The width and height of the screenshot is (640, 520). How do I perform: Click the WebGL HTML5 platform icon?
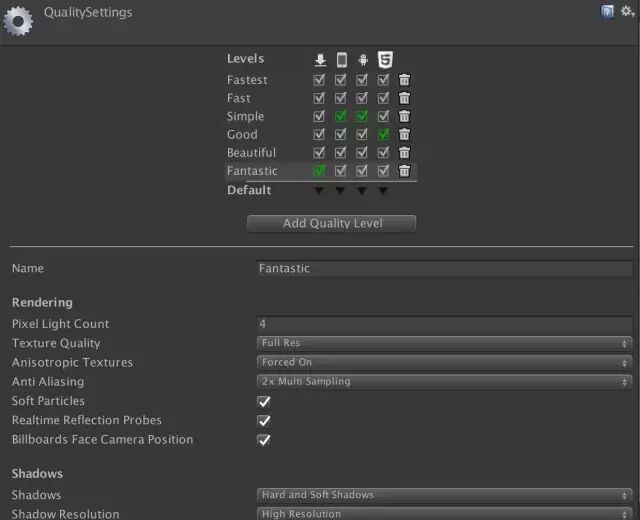tap(385, 60)
